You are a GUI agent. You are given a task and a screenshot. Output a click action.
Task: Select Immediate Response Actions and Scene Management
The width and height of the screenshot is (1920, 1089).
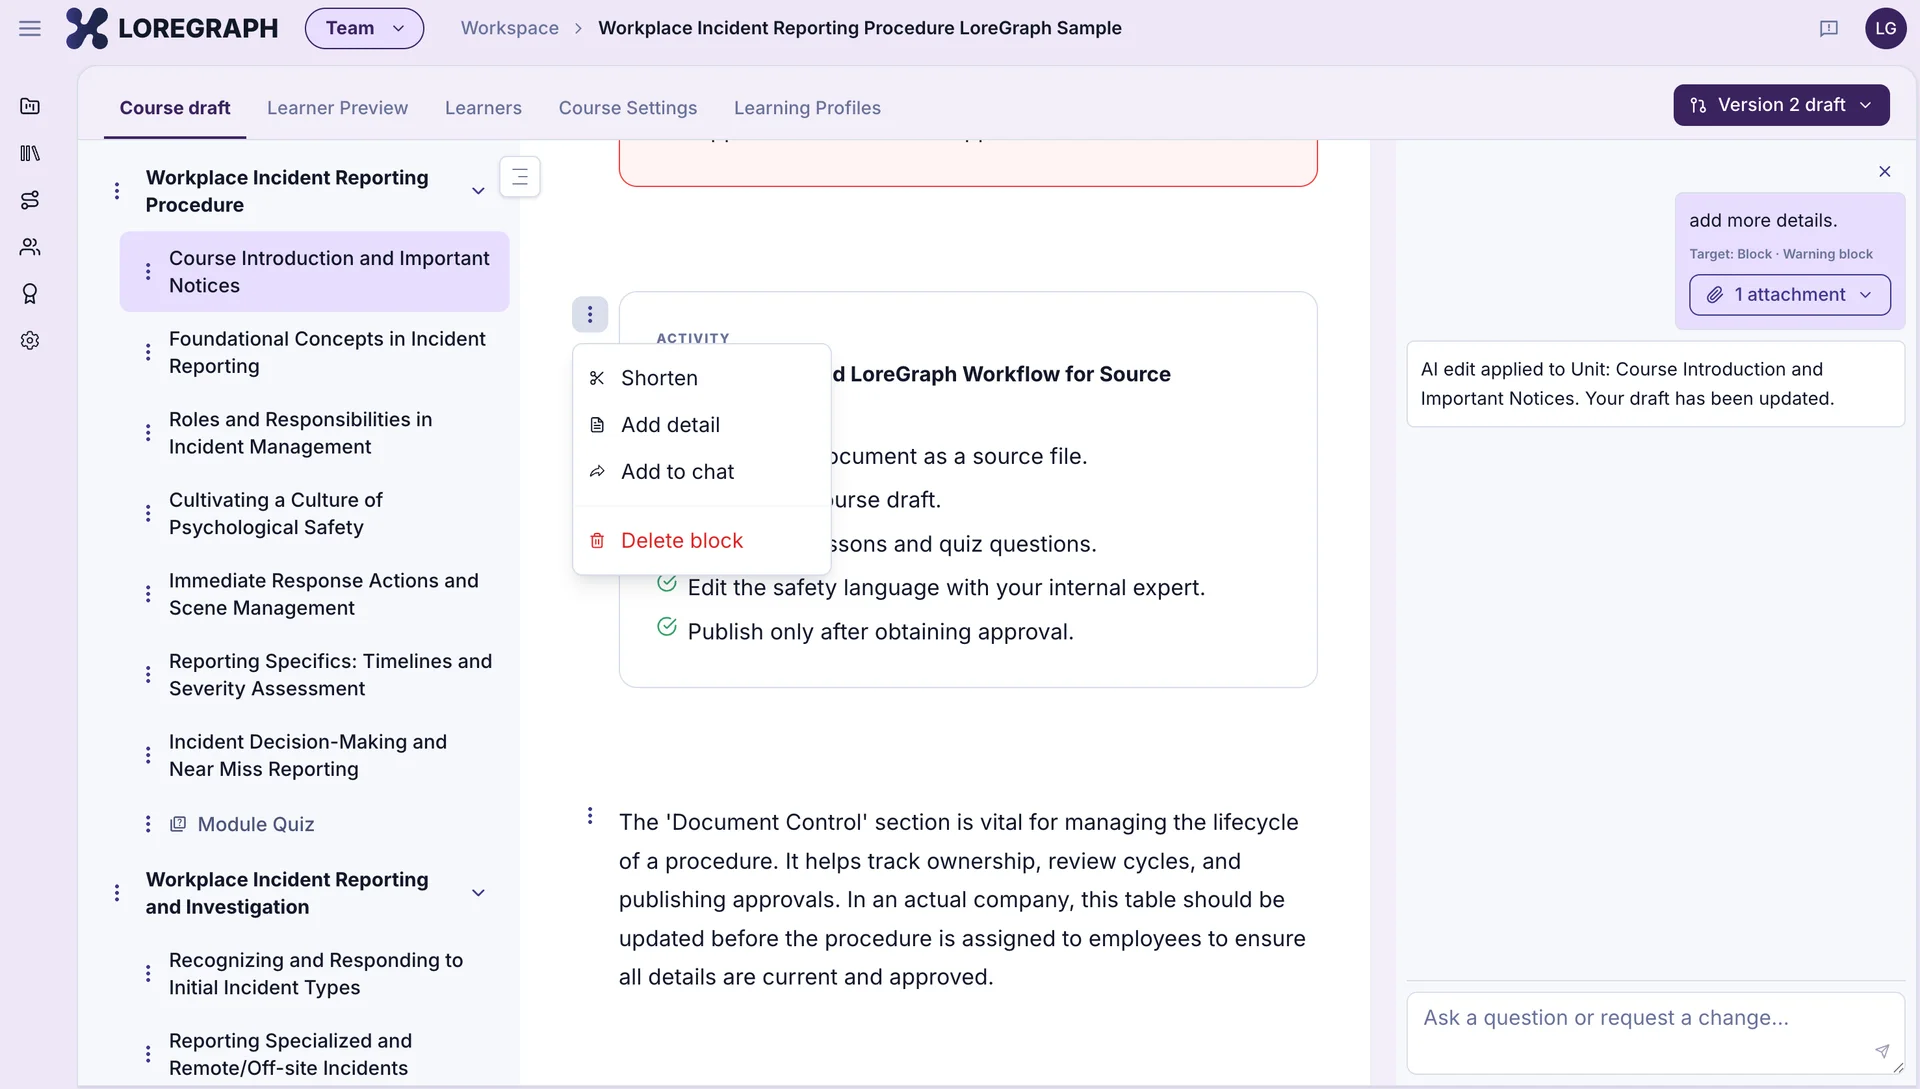(323, 594)
